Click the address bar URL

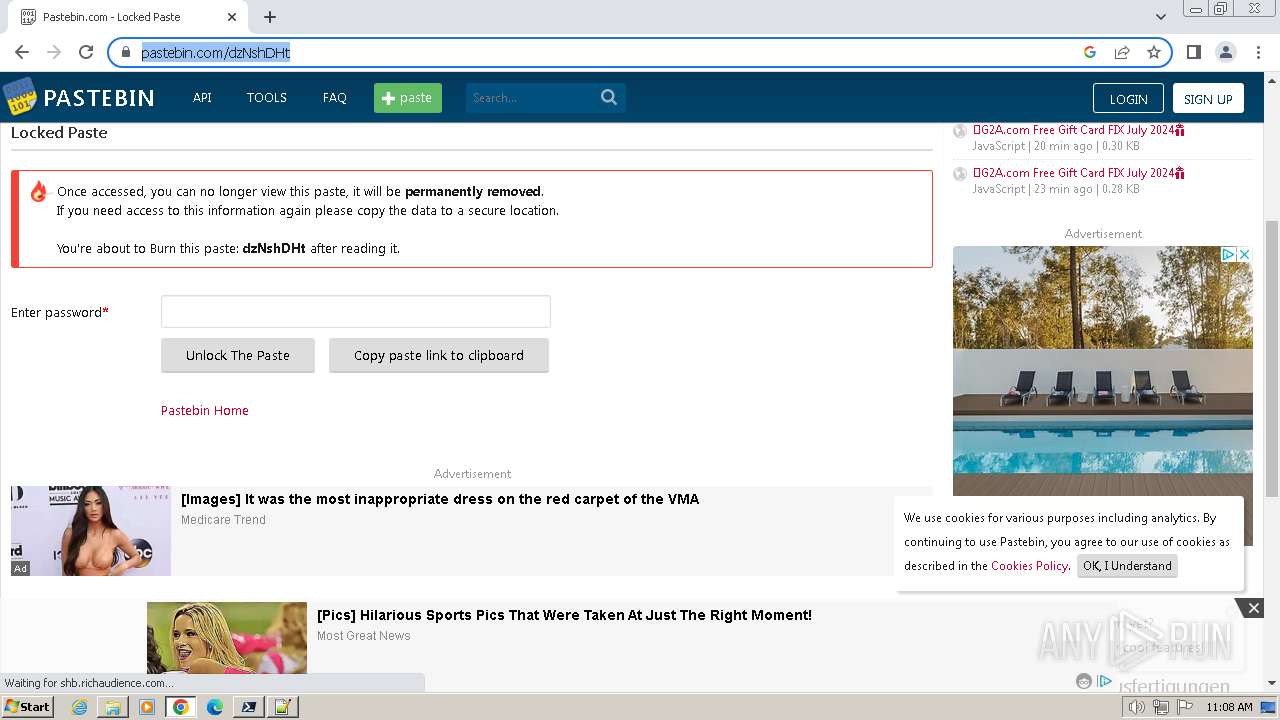click(215, 52)
